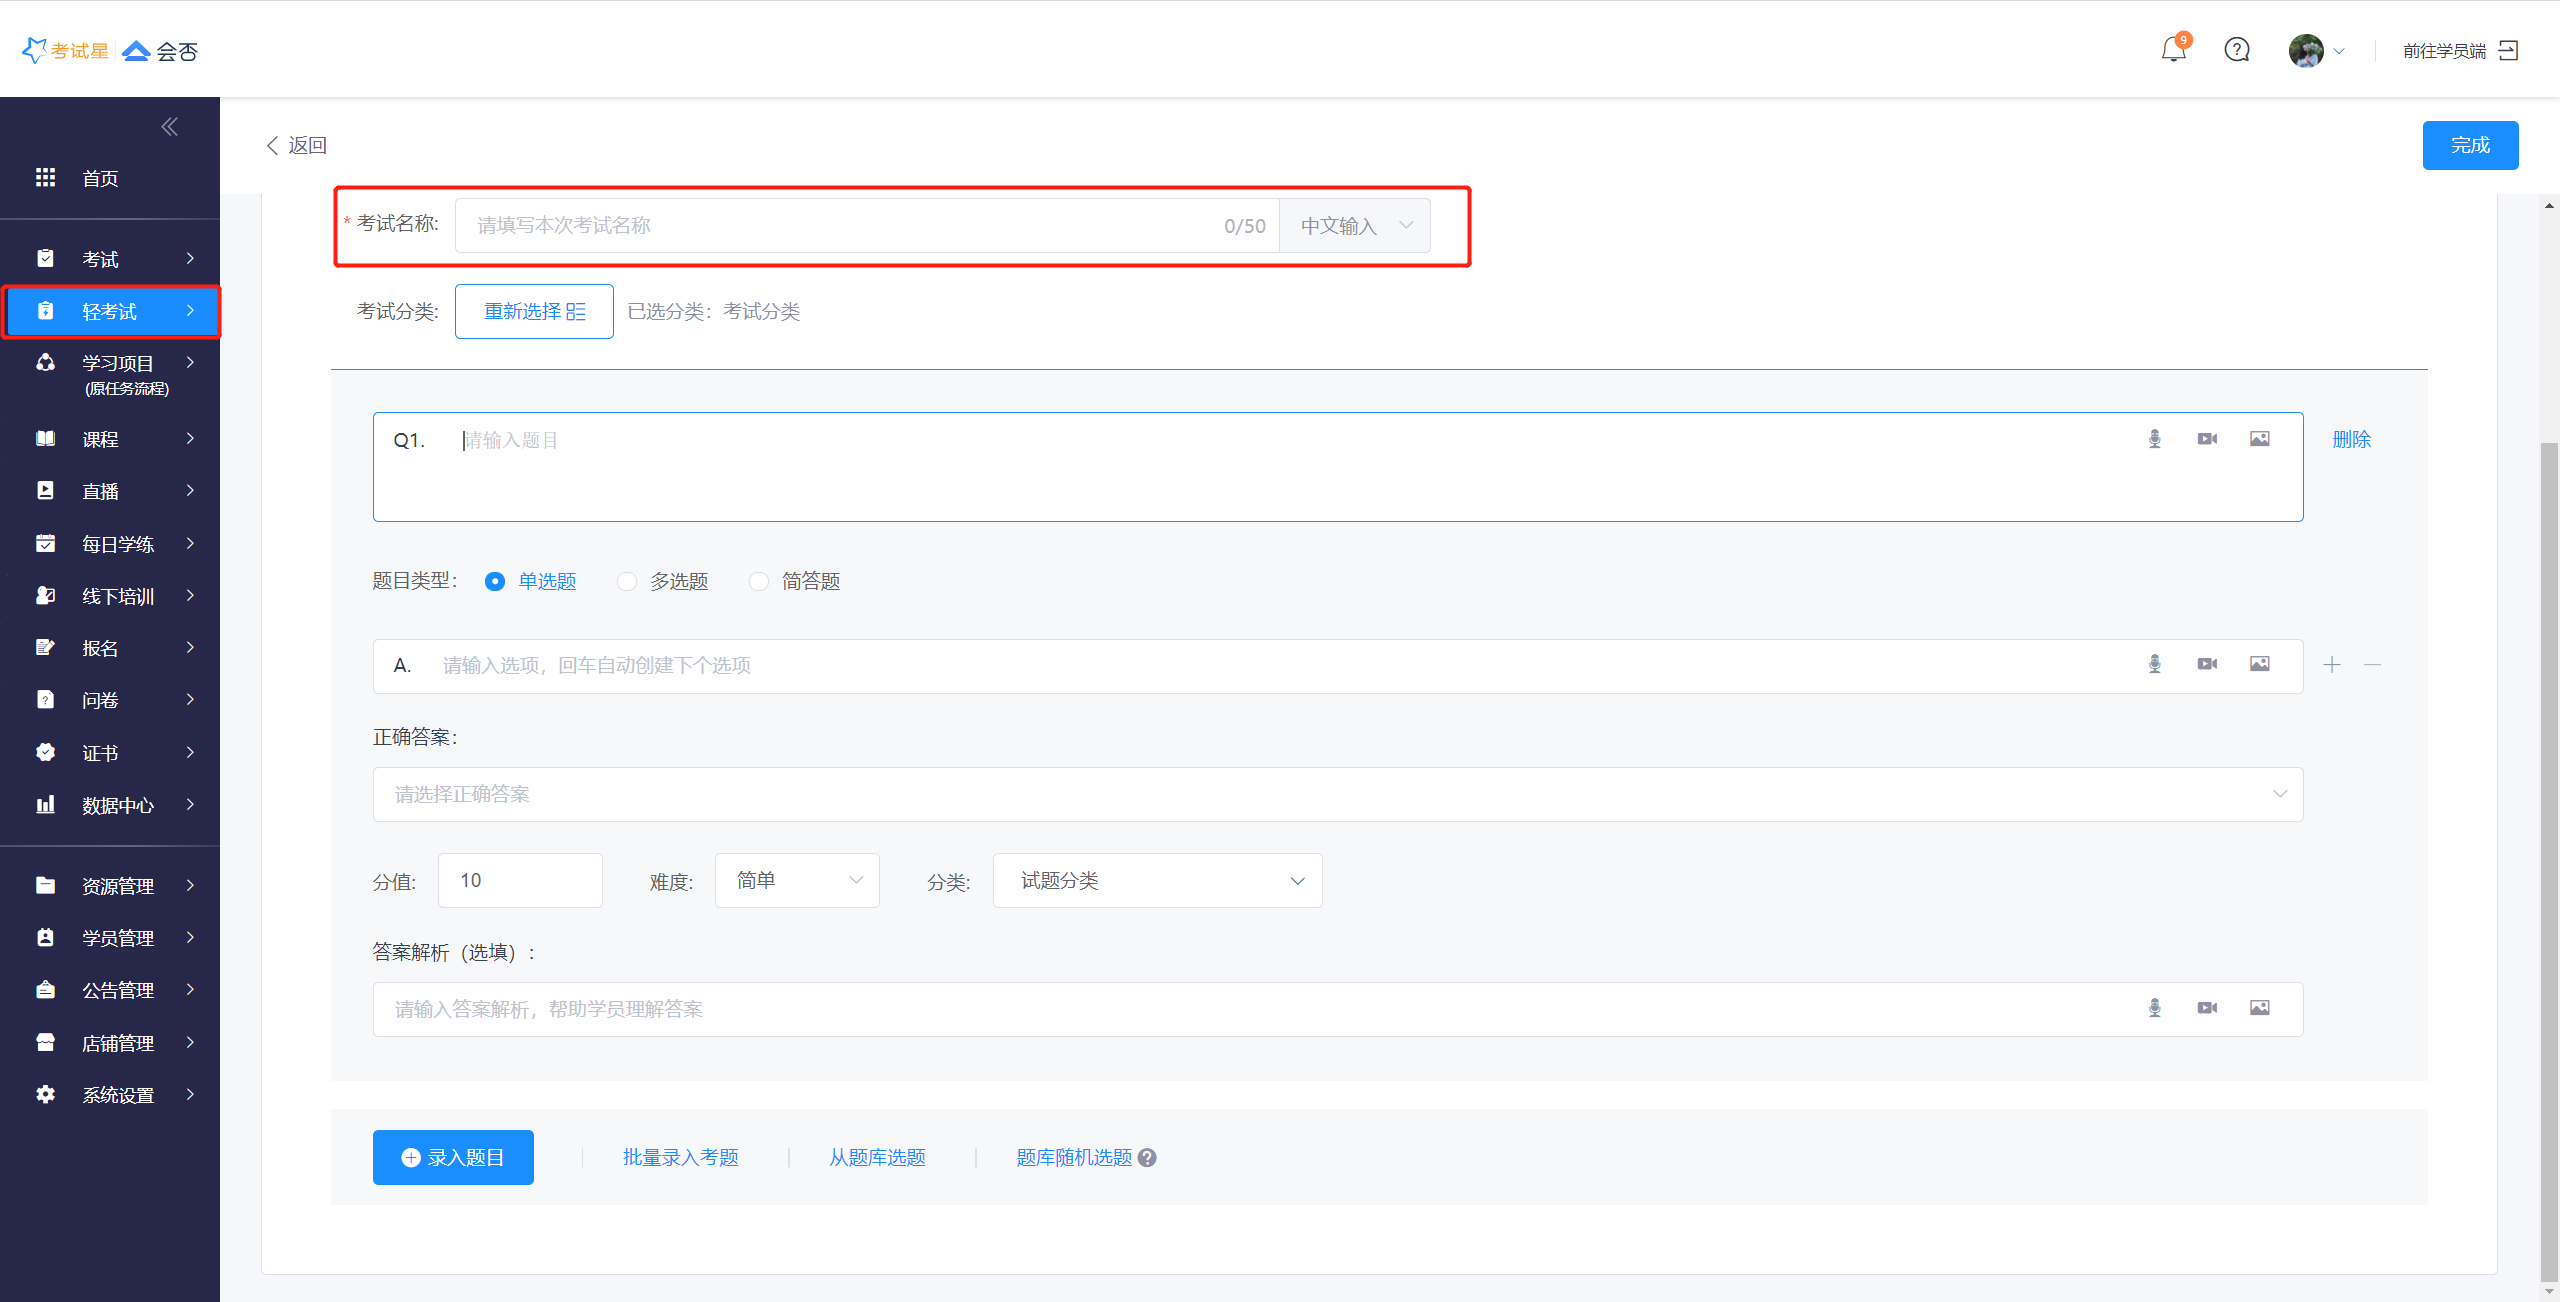Select 单选题 question type
Viewport: 2560px width, 1302px height.
coord(495,582)
